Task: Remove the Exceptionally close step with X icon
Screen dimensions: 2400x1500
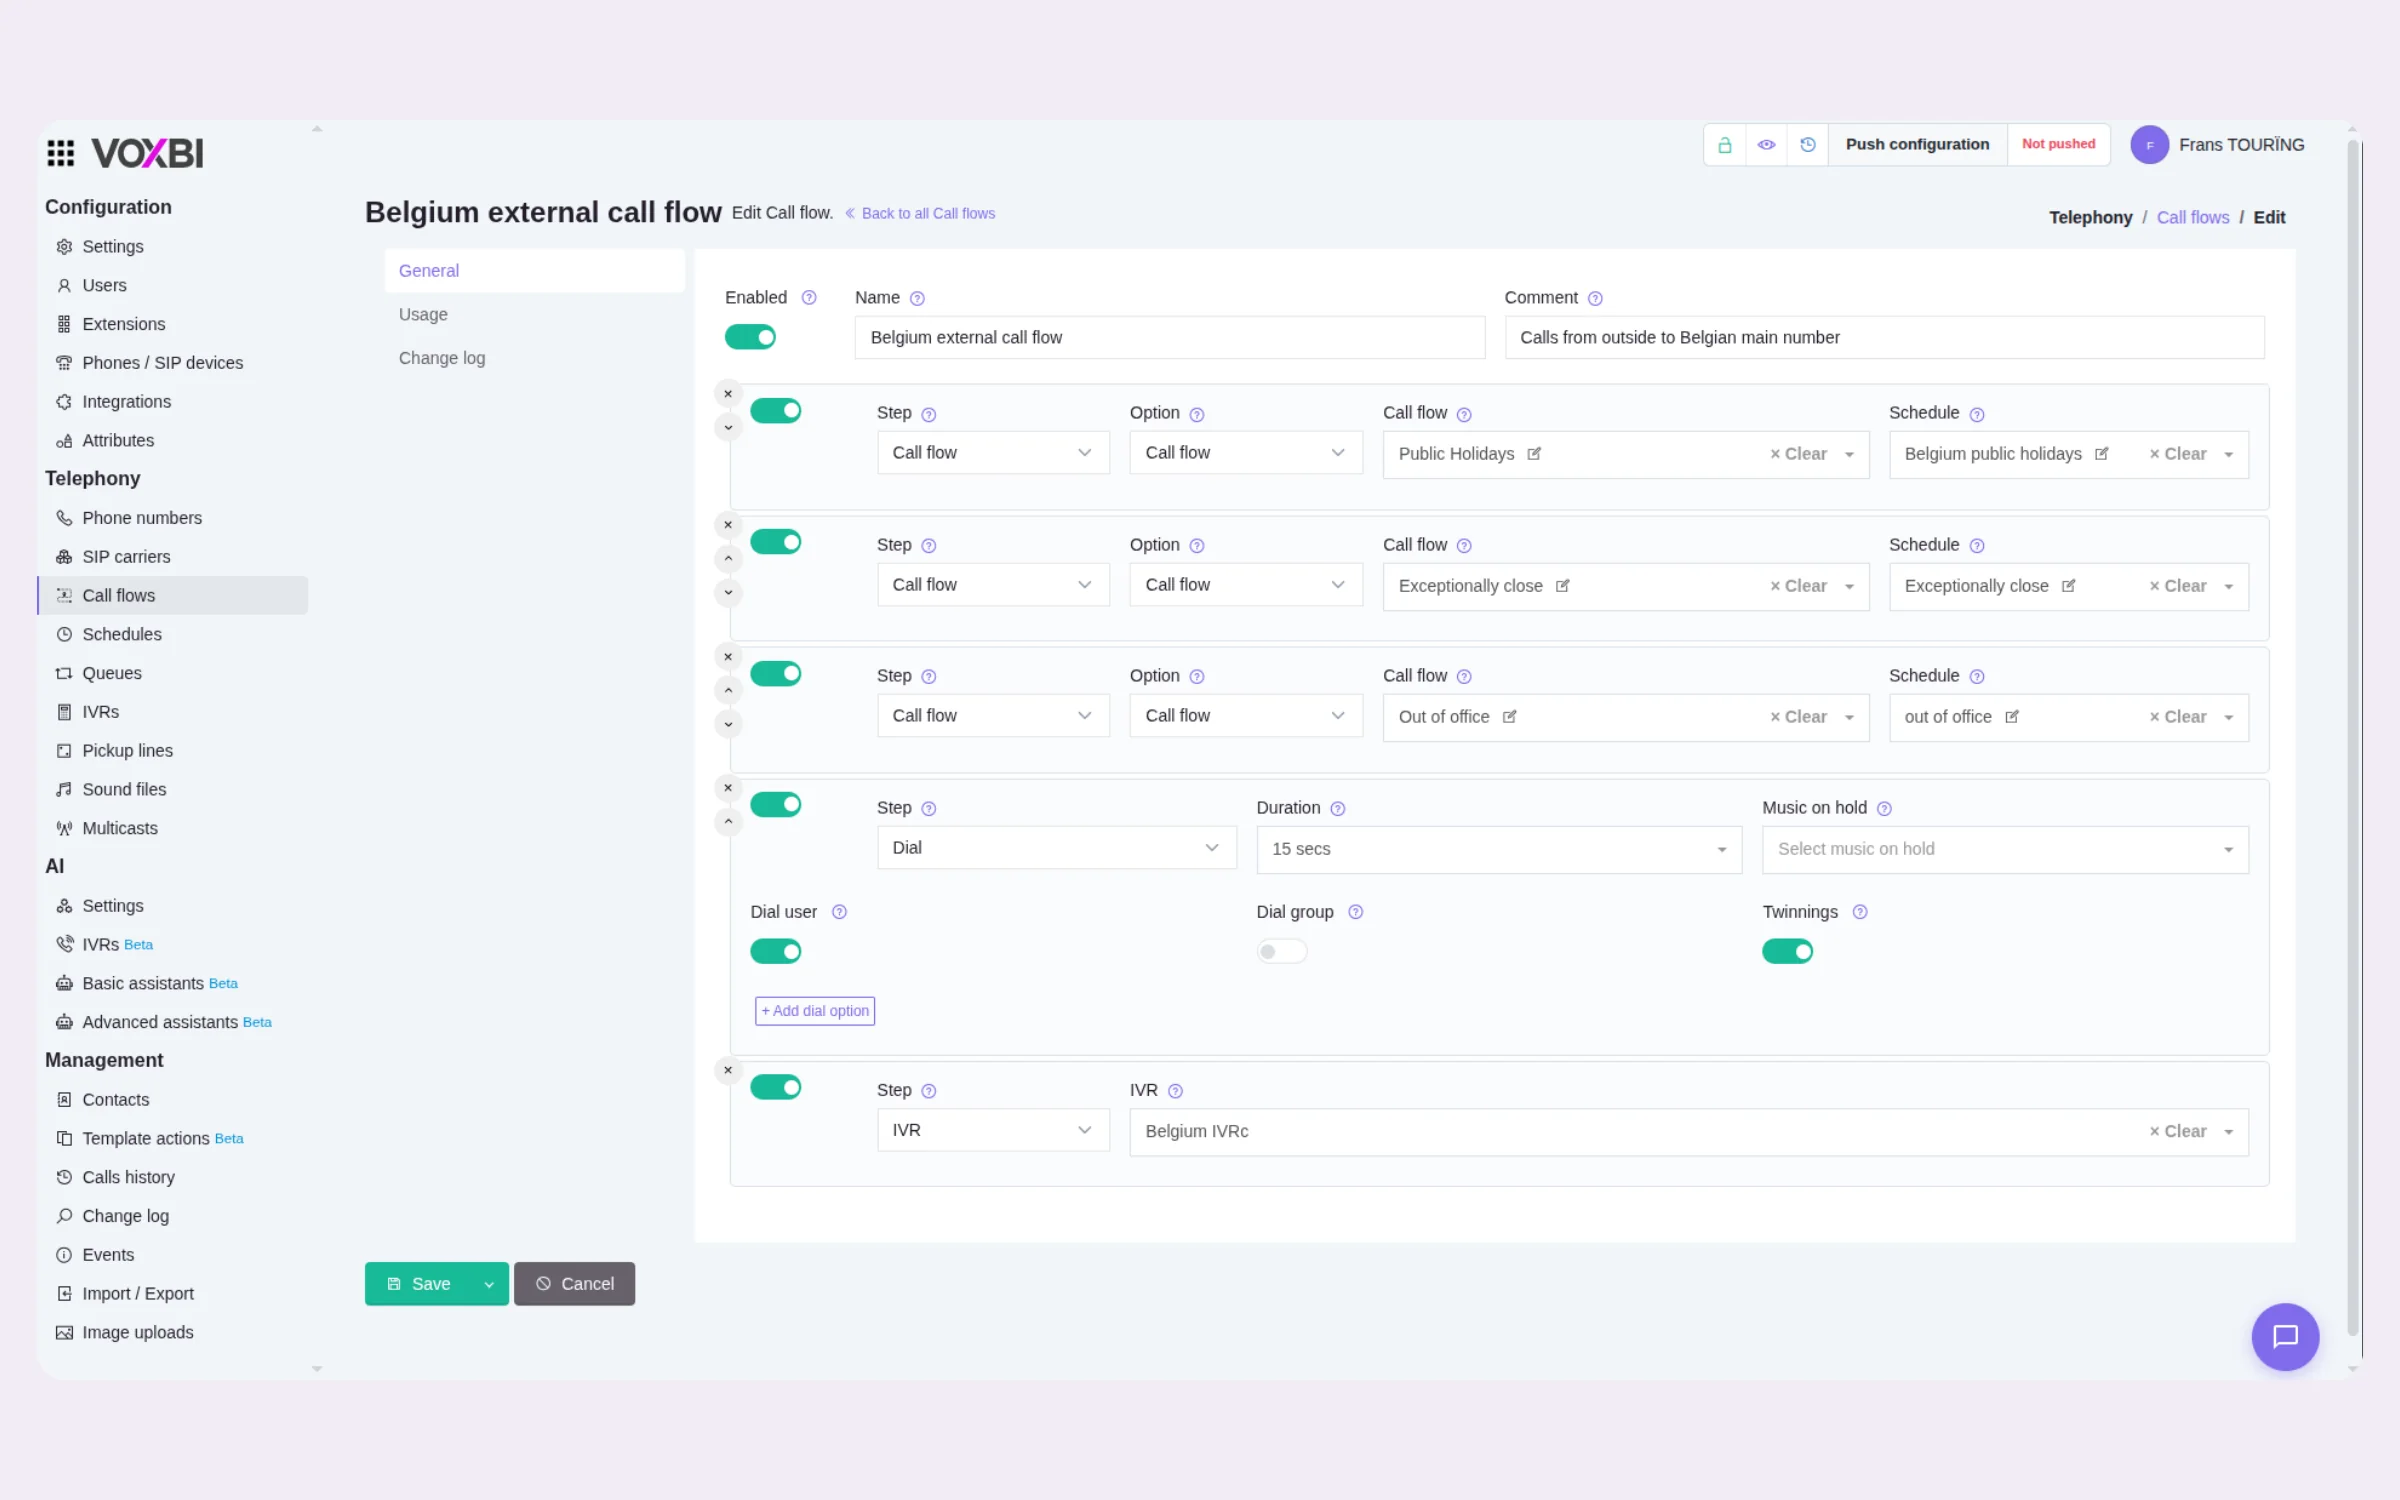Action: [x=728, y=525]
